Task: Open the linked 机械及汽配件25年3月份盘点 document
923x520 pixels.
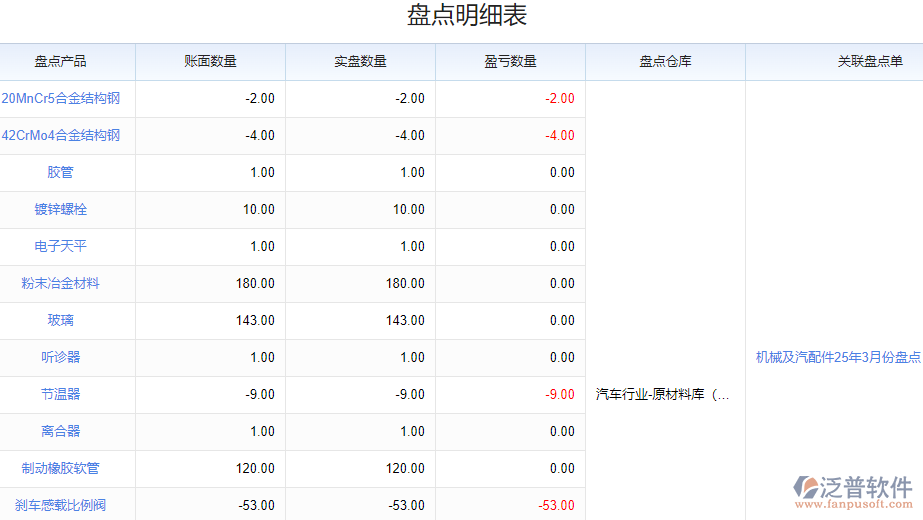Action: coord(838,357)
